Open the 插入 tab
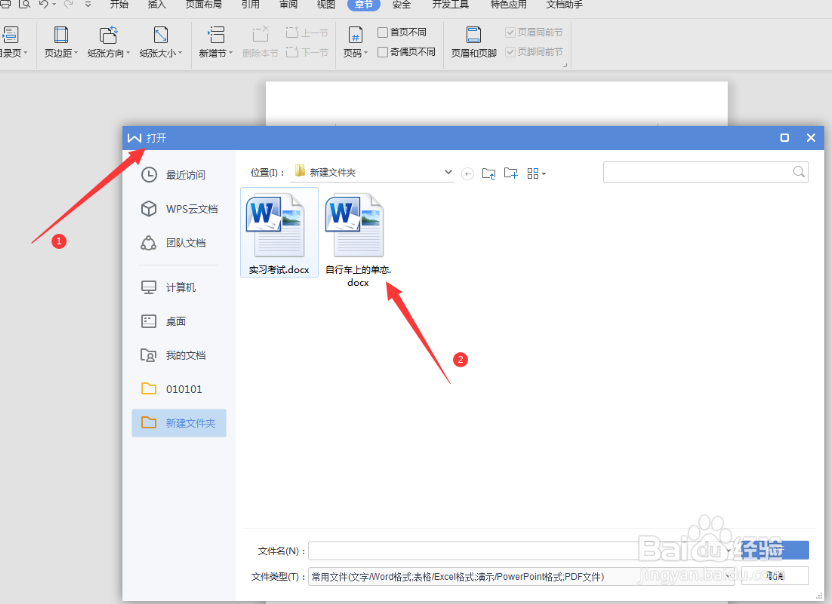Viewport: 832px width, 604px height. click(157, 4)
